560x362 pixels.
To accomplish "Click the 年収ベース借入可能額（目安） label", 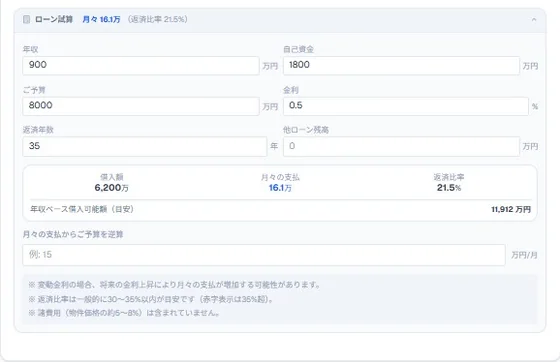I will [x=82, y=209].
